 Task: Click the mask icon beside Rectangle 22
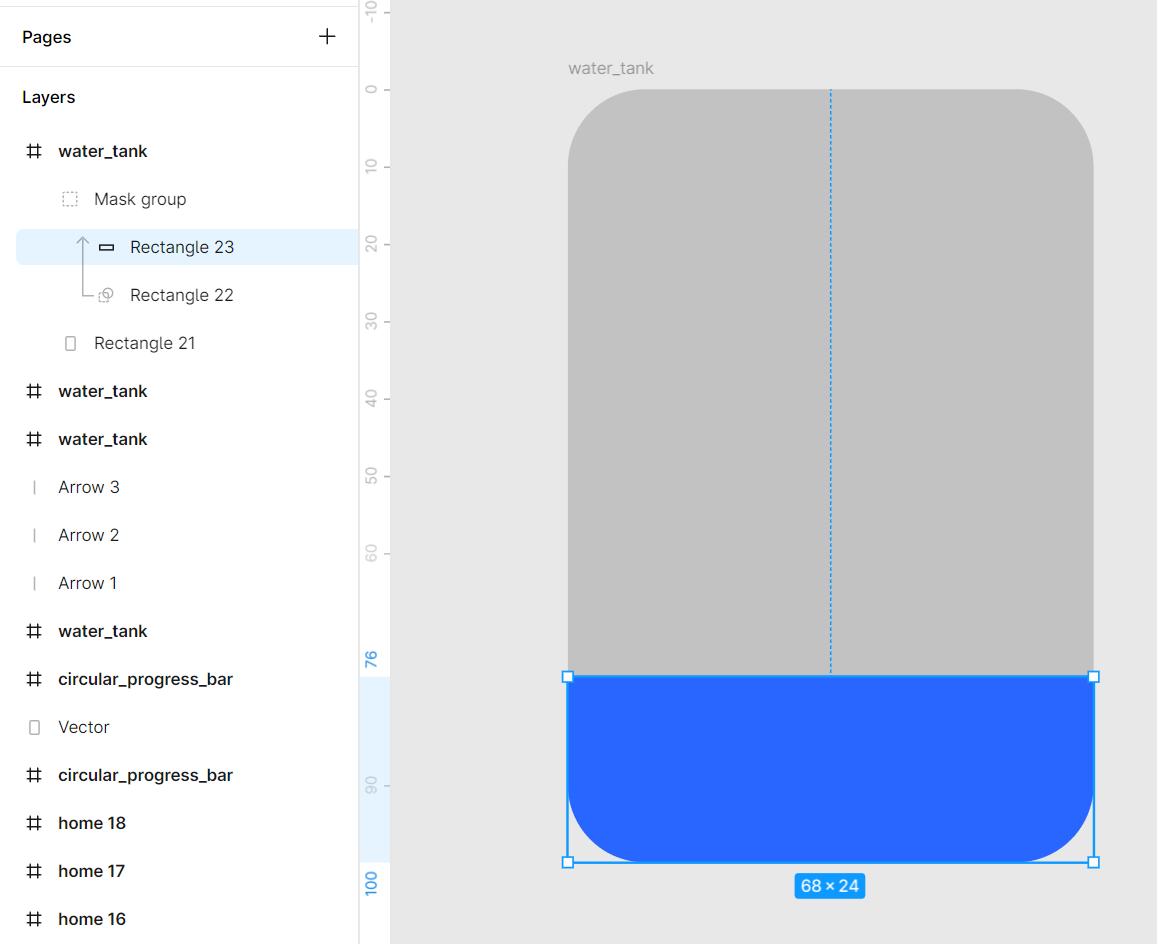coord(106,295)
